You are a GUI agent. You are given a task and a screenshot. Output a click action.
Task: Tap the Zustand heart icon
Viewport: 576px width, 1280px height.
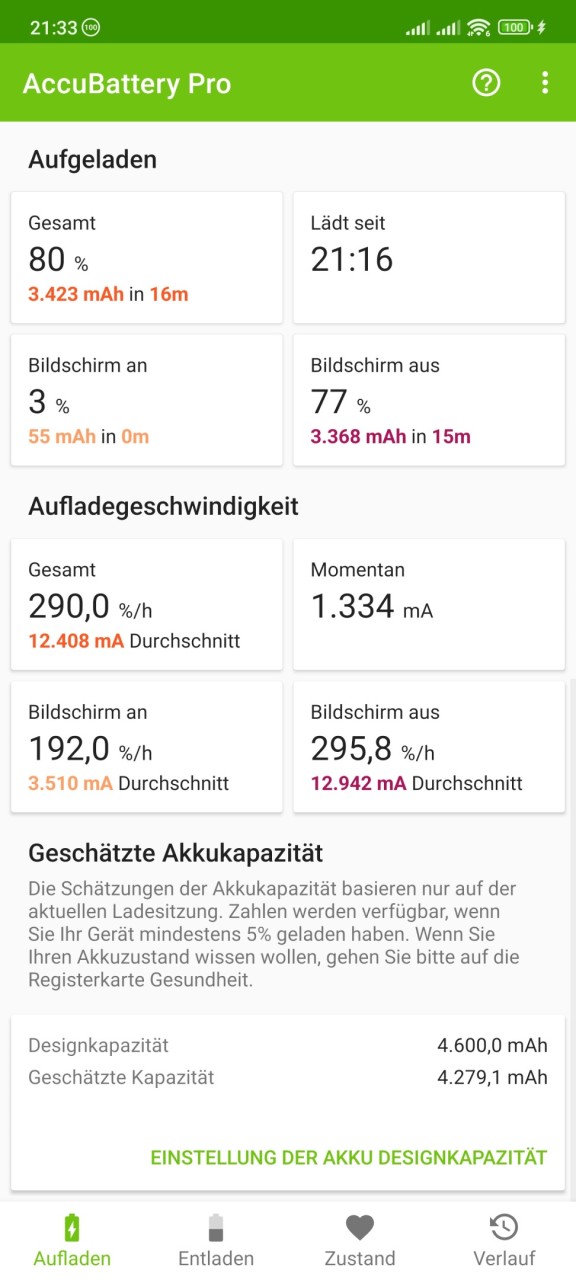click(x=360, y=1227)
